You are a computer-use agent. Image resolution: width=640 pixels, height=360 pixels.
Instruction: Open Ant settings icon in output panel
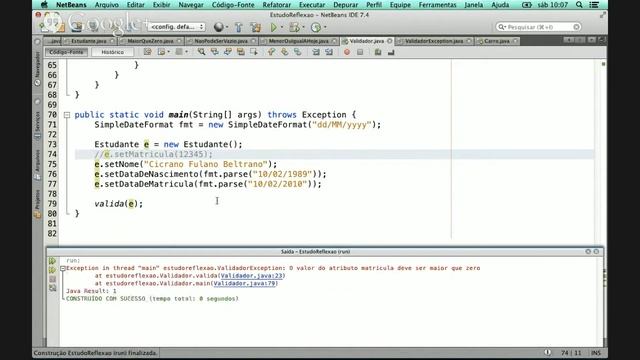pyautogui.click(x=53, y=288)
